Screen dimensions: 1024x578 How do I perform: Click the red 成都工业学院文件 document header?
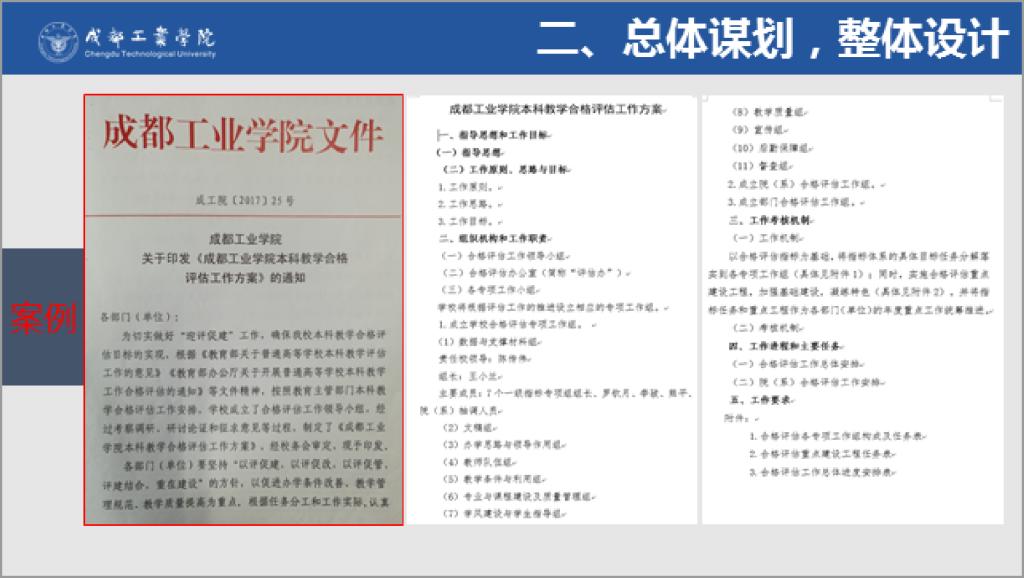pyautogui.click(x=243, y=136)
